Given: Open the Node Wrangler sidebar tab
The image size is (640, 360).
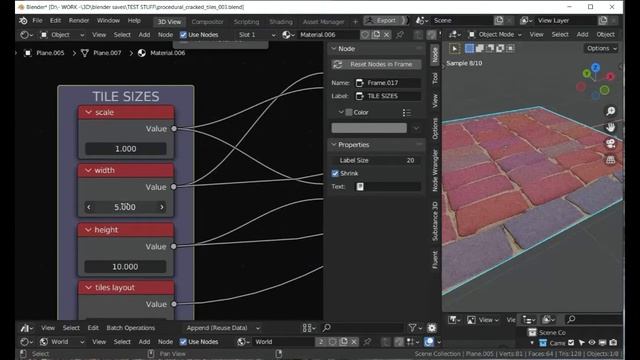Looking at the screenshot, I should [x=435, y=170].
